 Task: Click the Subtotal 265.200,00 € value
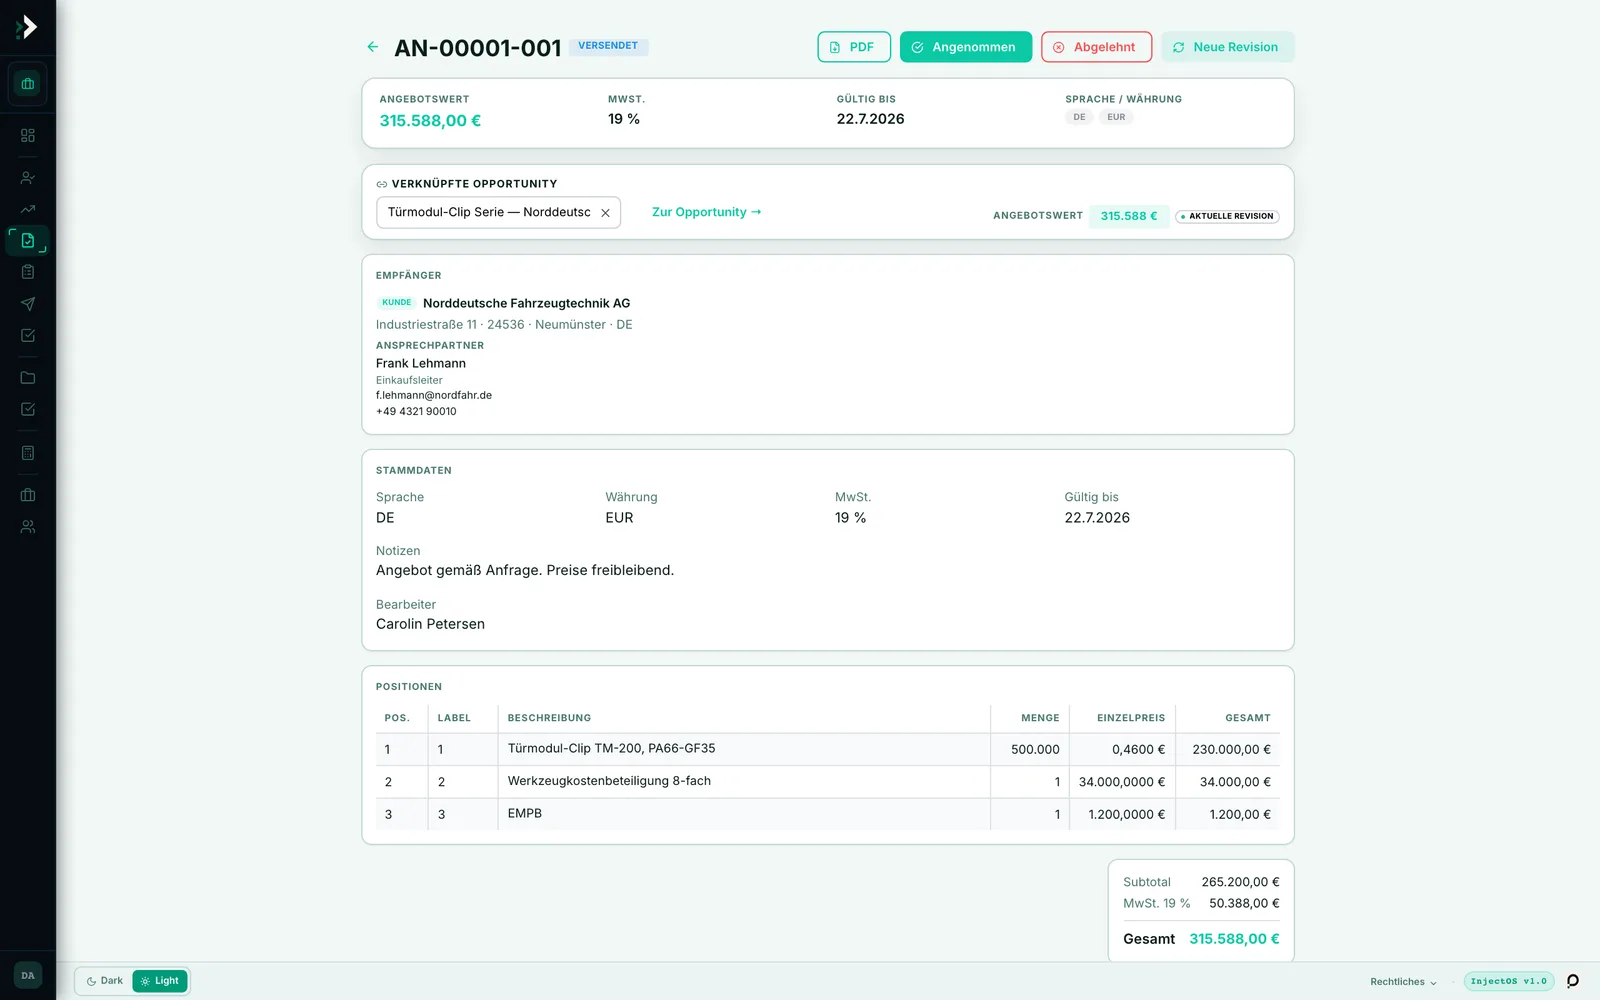pyautogui.click(x=1240, y=882)
